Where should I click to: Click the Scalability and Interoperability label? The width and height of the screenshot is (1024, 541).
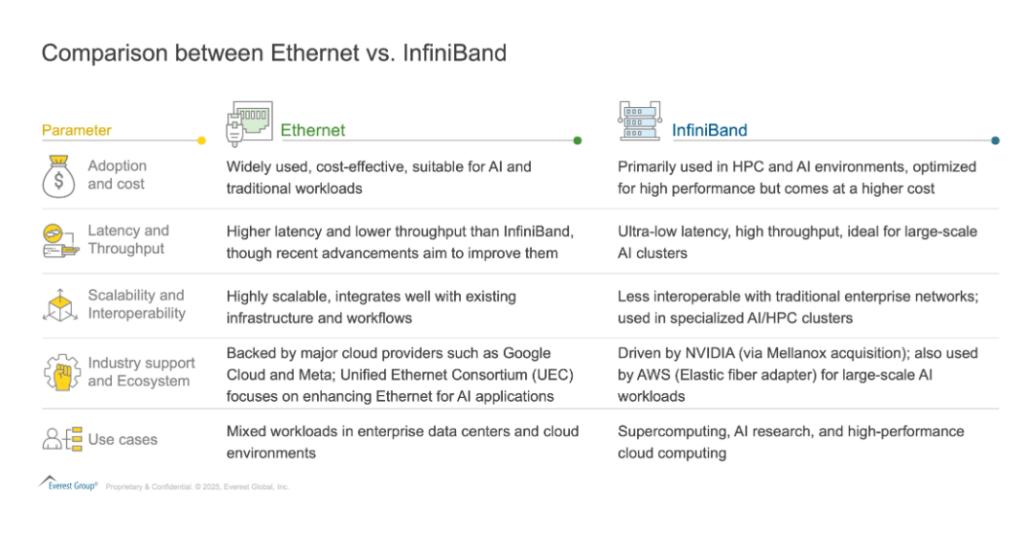click(136, 304)
